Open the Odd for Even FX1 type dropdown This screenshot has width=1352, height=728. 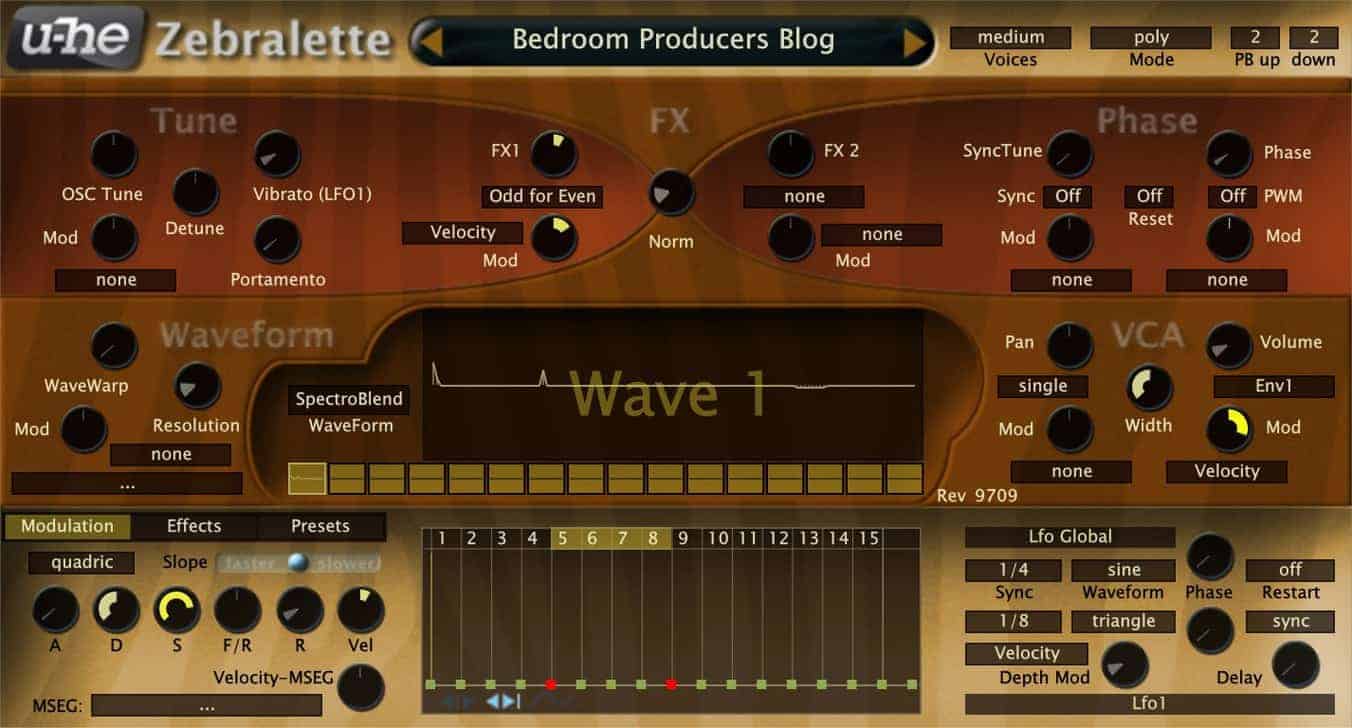(x=542, y=196)
